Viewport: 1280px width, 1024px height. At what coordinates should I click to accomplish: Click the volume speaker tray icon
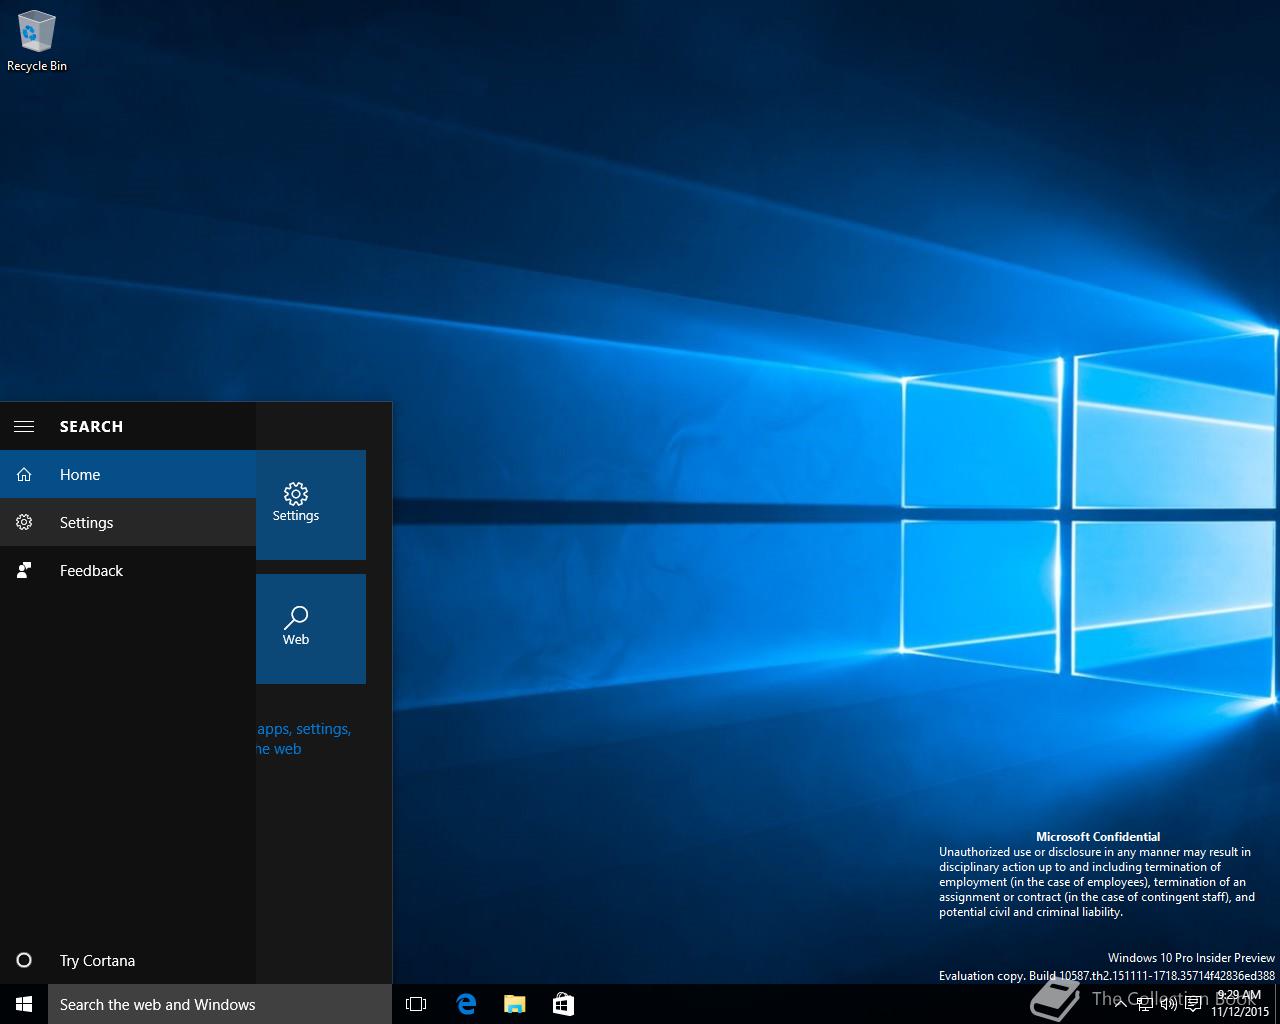tap(1168, 1004)
